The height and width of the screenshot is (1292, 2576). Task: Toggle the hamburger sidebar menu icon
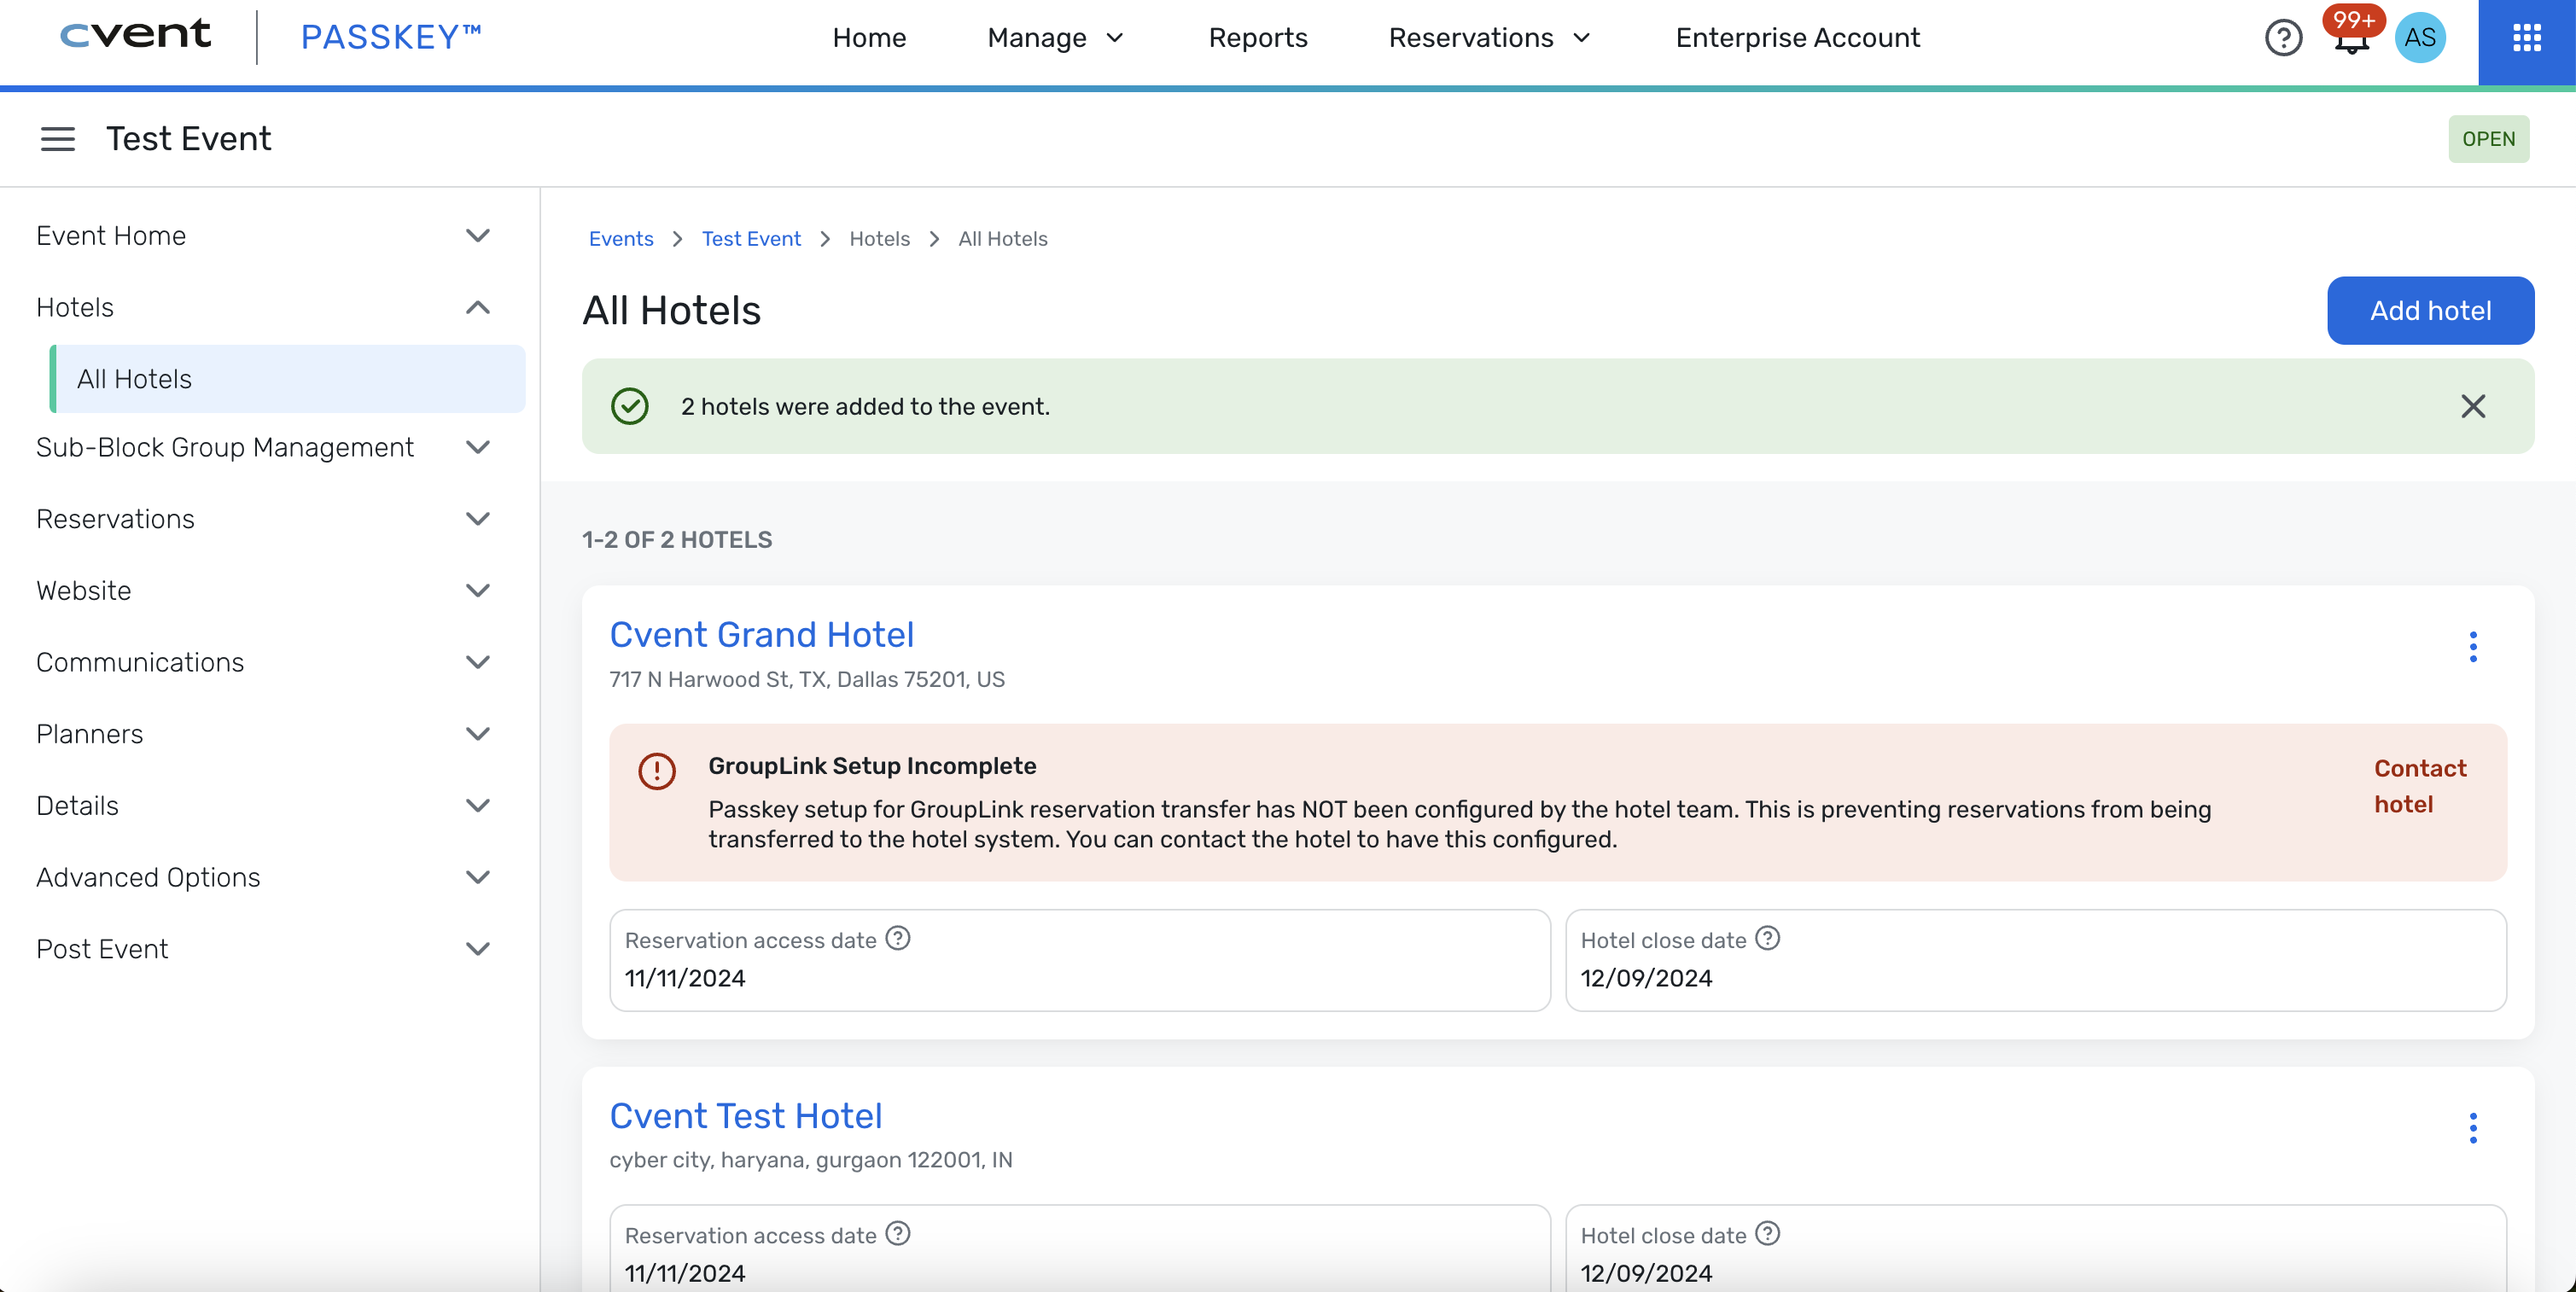[58, 139]
